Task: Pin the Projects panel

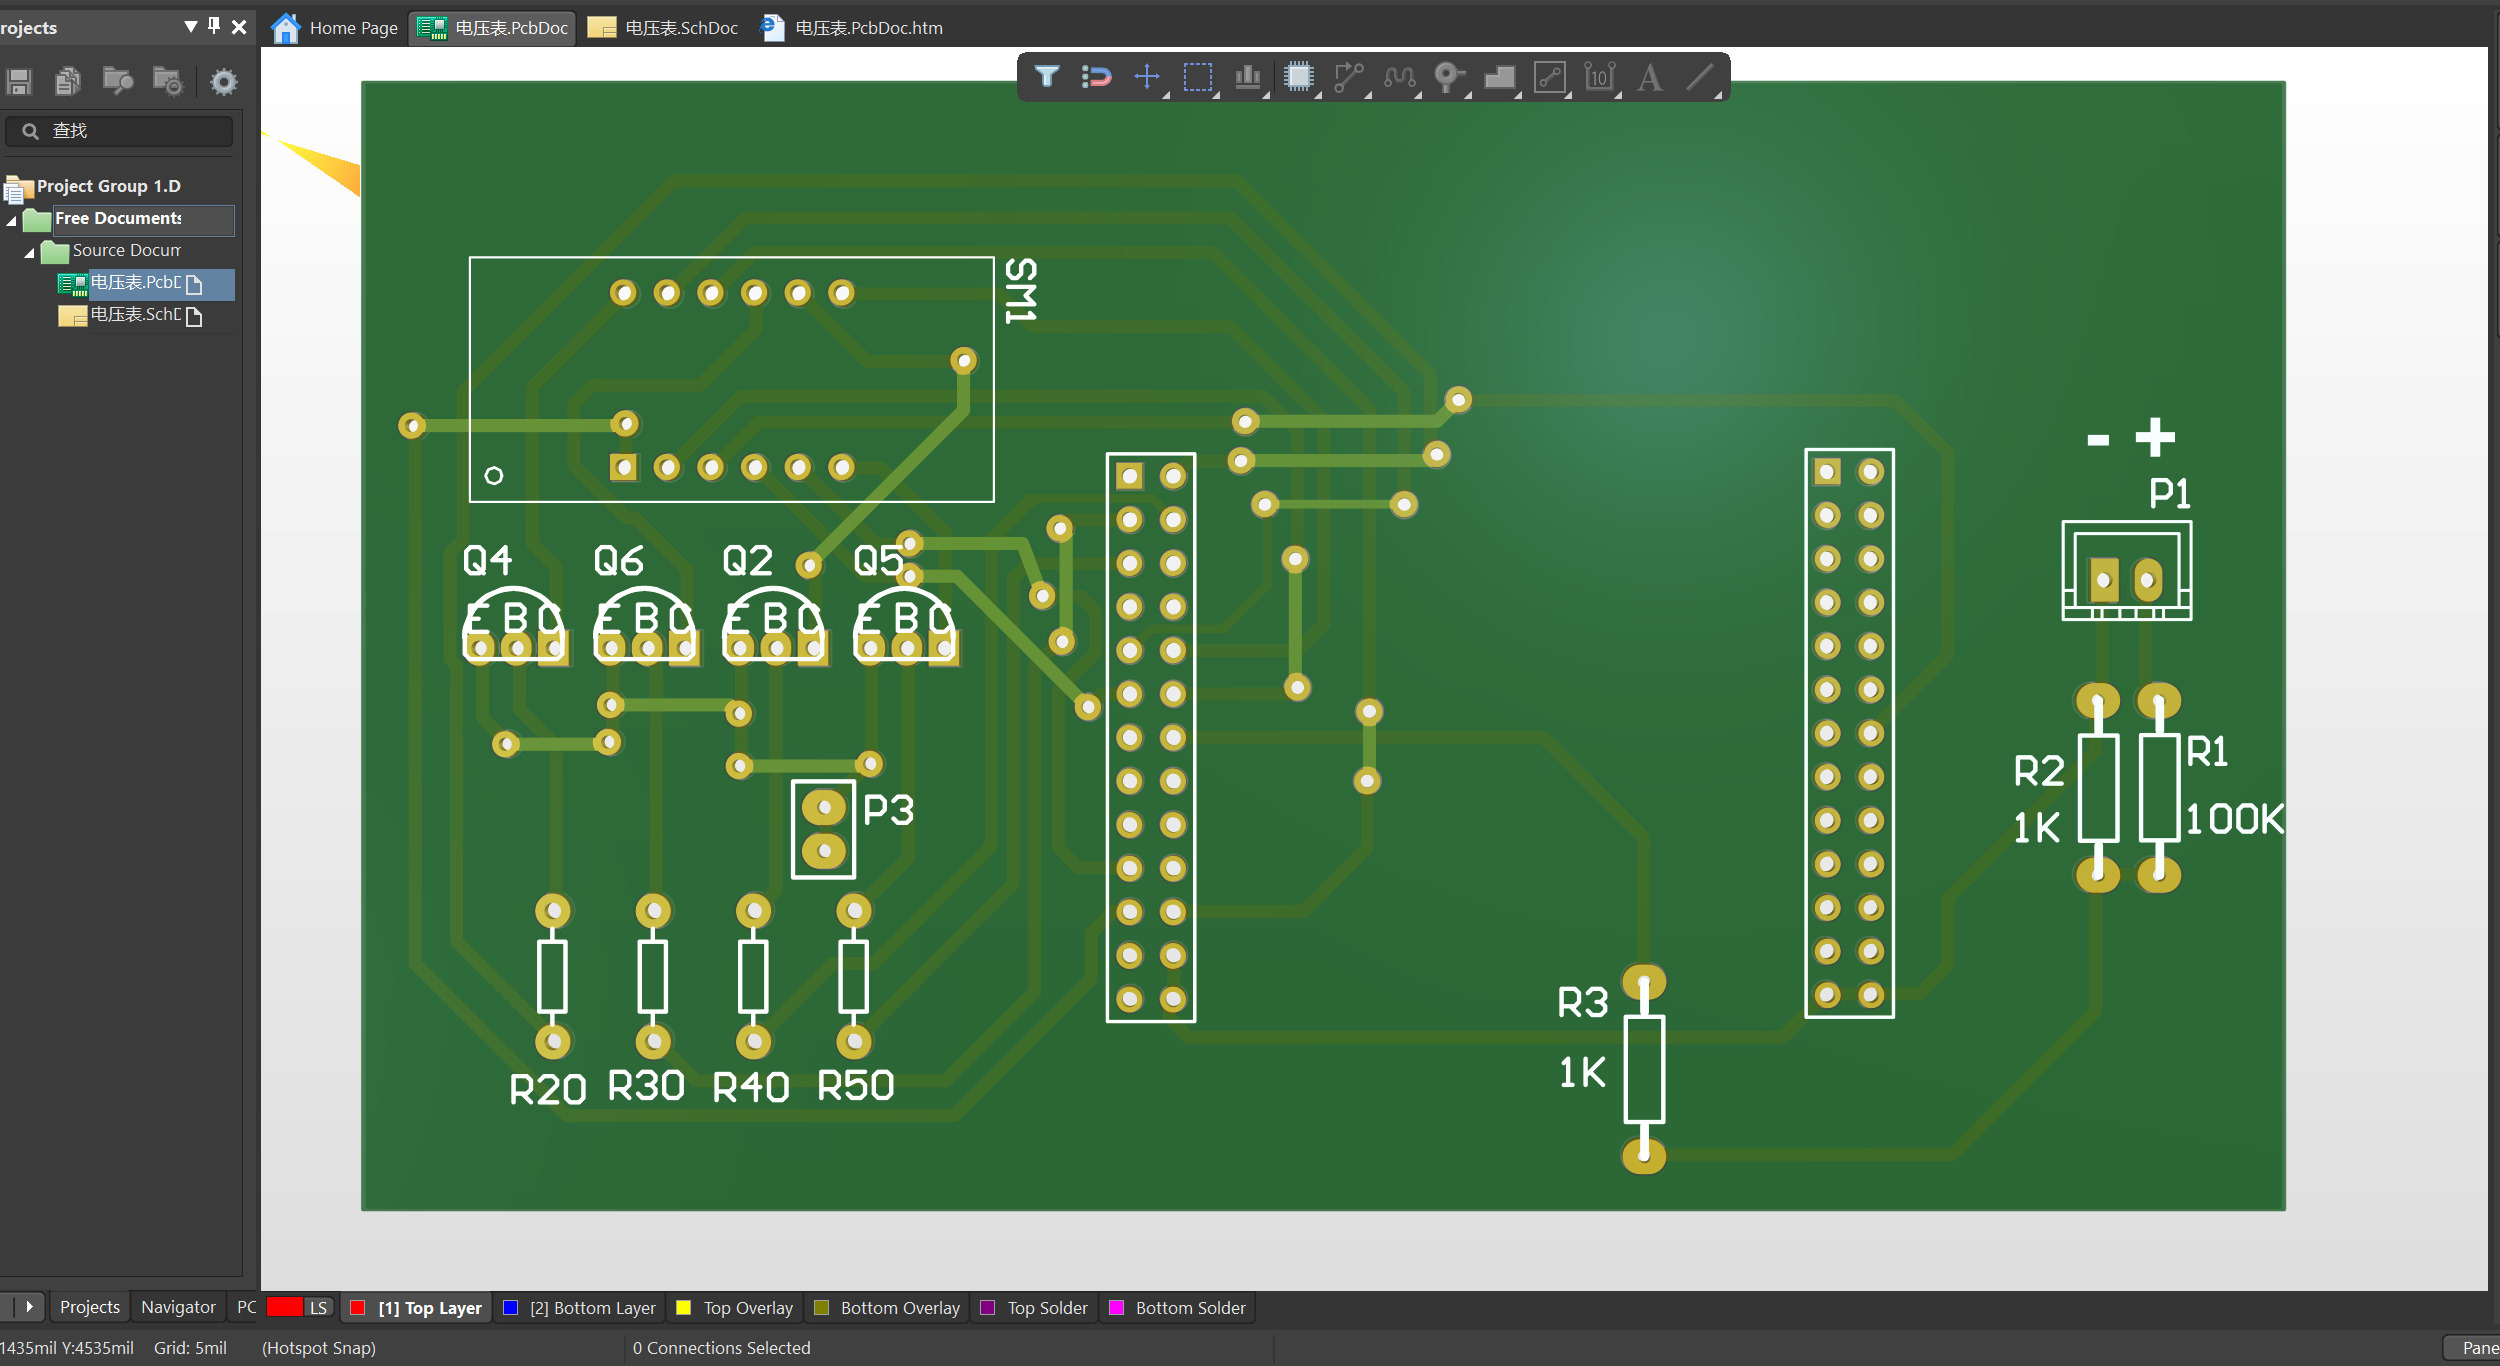Action: pyautogui.click(x=213, y=26)
